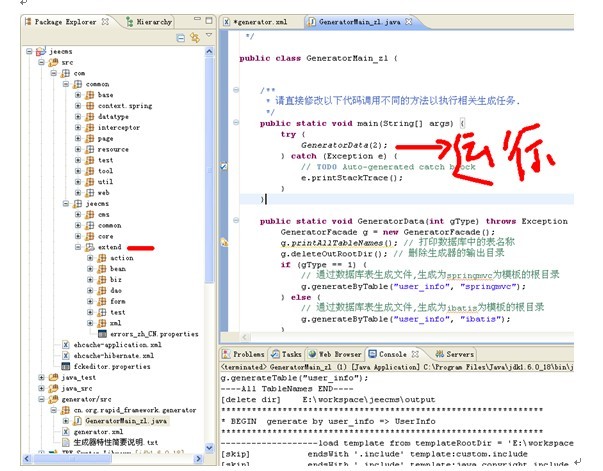Switch to the Hierarchy tab
This screenshot has width=603, height=471.
[x=149, y=22]
